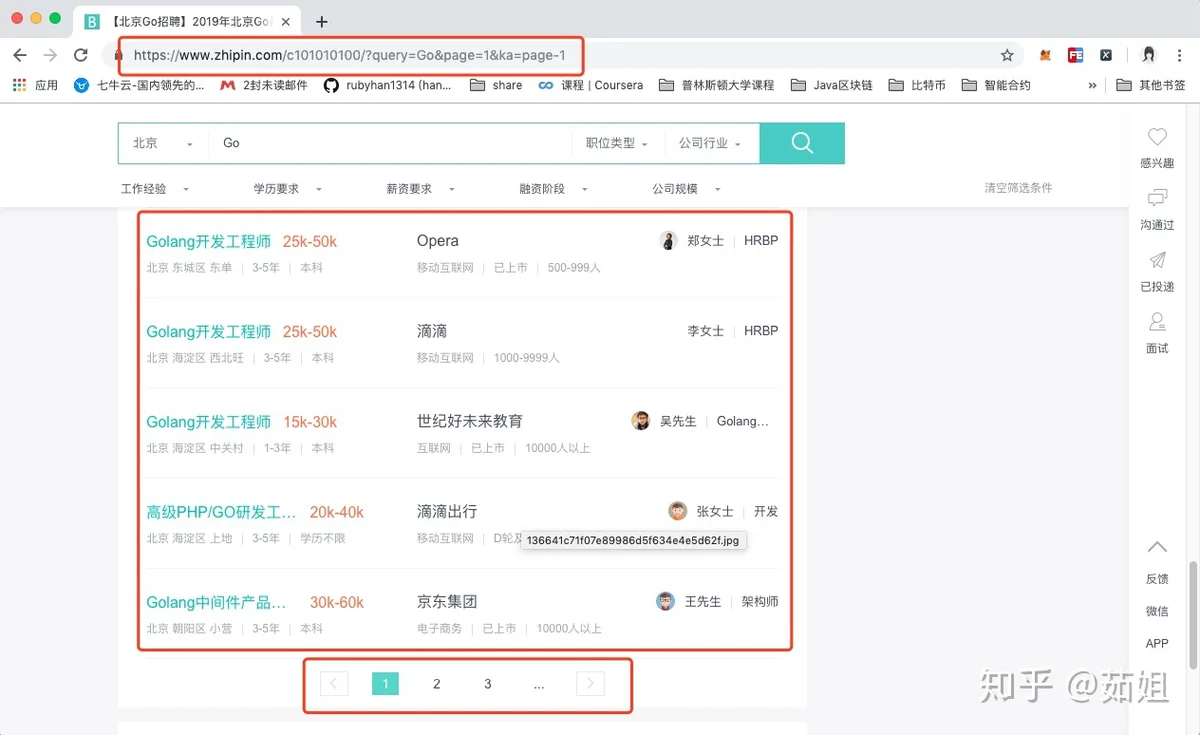Open the Coursera 课程 bookmark
The height and width of the screenshot is (735, 1200).
pos(591,85)
